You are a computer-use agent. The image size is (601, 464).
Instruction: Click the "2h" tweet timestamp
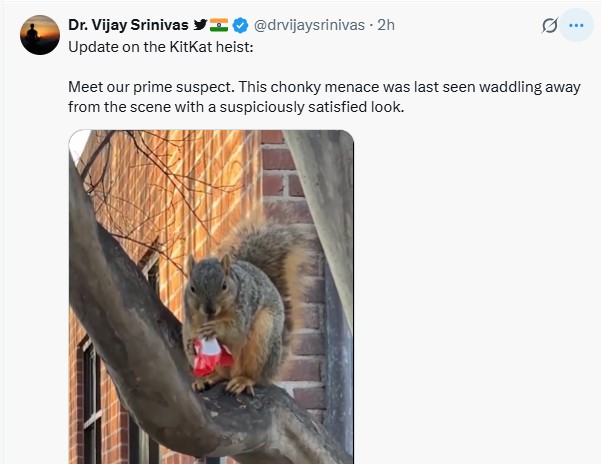386,25
